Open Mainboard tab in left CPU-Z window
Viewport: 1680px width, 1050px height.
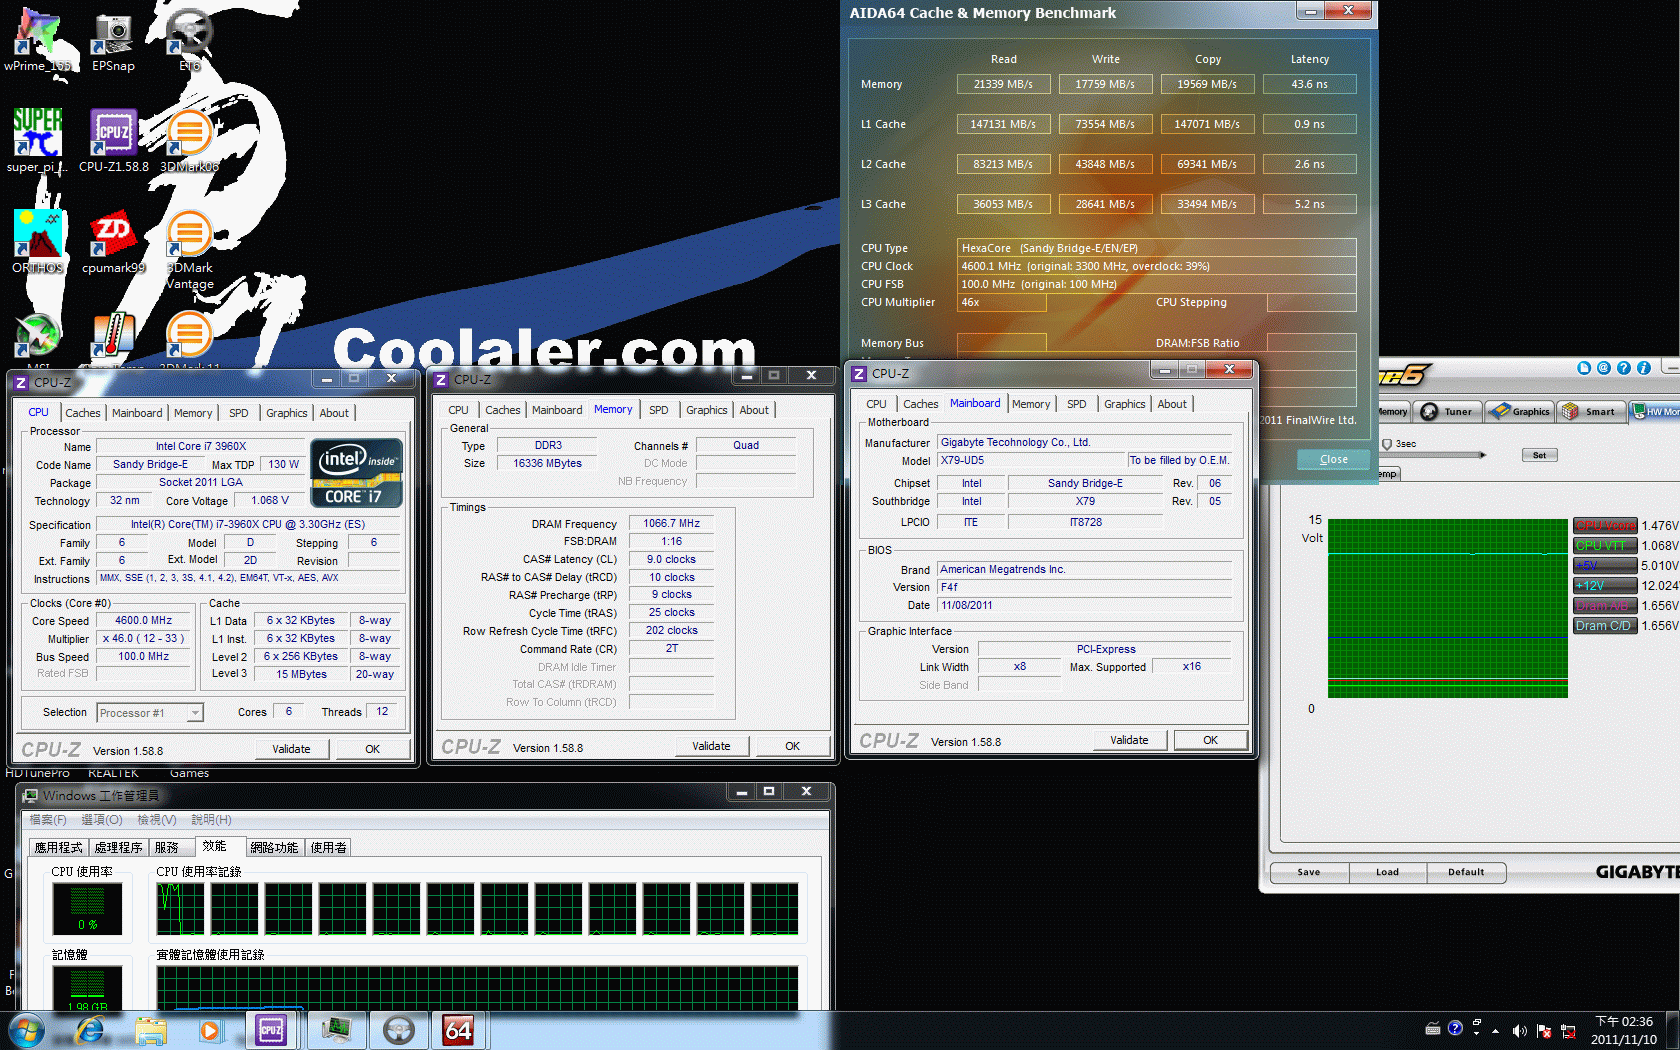pos(137,413)
